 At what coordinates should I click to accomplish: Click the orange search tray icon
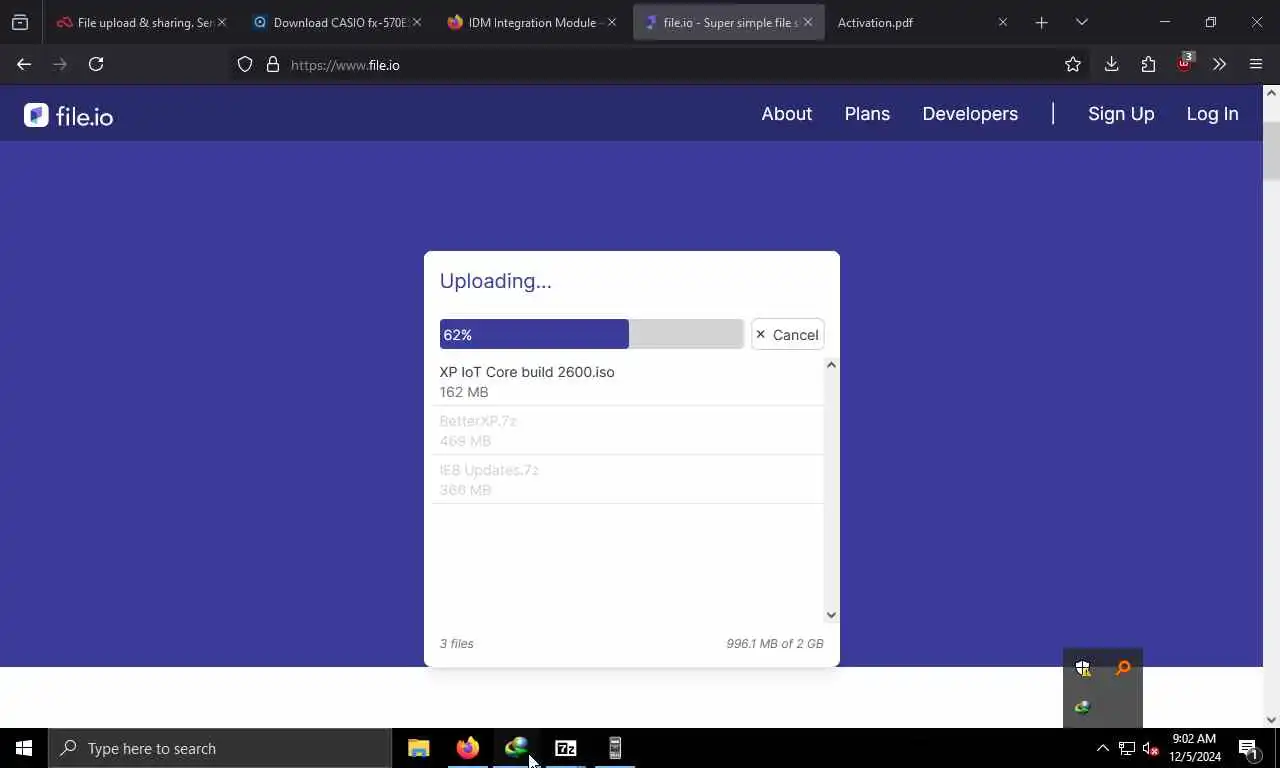tap(1123, 668)
